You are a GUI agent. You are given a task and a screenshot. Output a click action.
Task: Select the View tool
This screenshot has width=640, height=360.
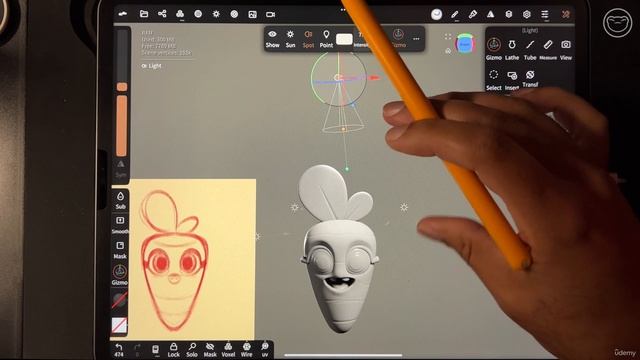tap(566, 49)
